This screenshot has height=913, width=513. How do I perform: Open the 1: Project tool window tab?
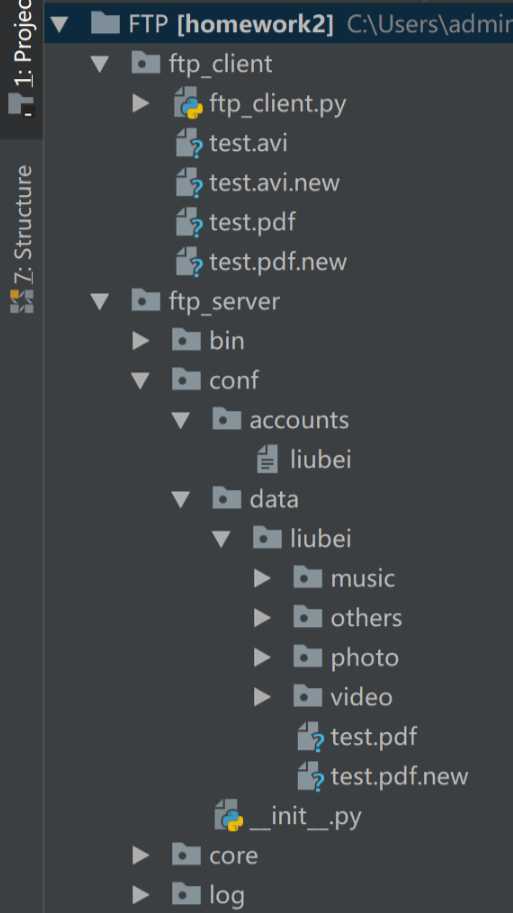22,58
